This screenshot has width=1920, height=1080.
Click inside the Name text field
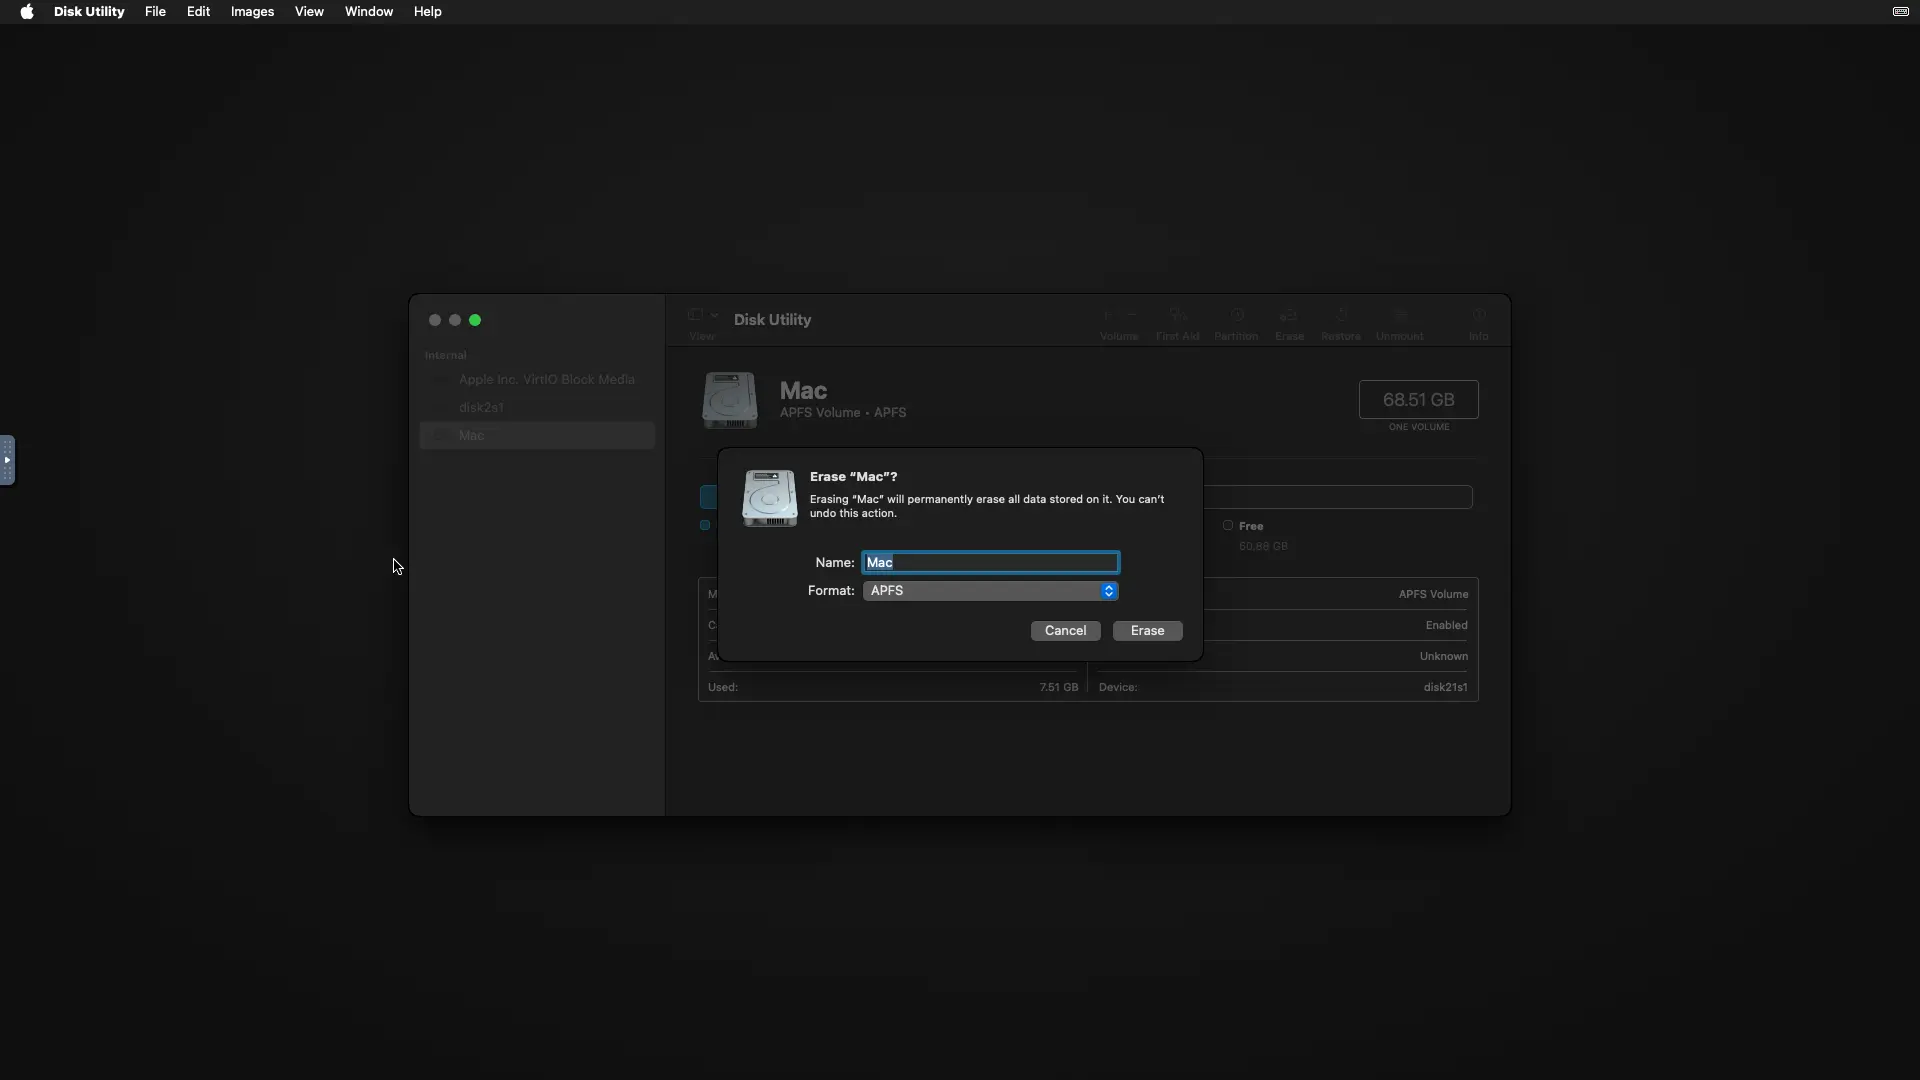pos(990,562)
